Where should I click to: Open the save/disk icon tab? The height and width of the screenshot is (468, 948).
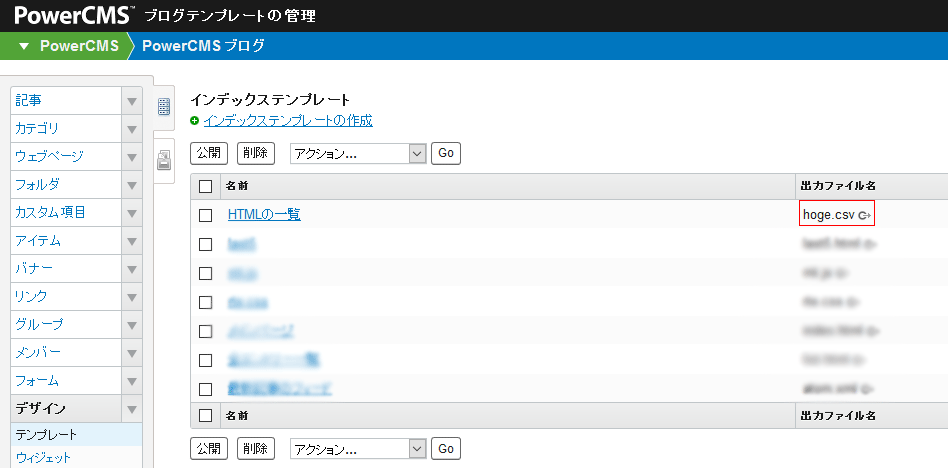(164, 160)
